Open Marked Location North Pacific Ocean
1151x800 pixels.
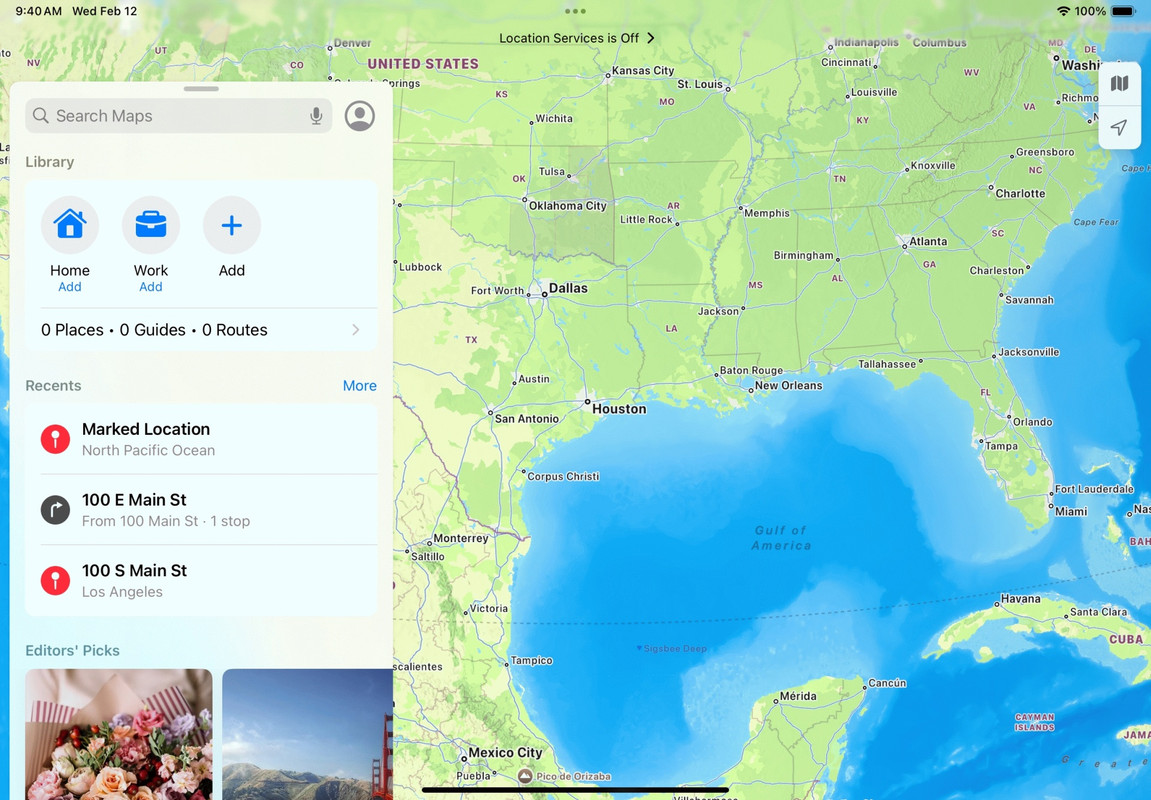click(x=201, y=439)
